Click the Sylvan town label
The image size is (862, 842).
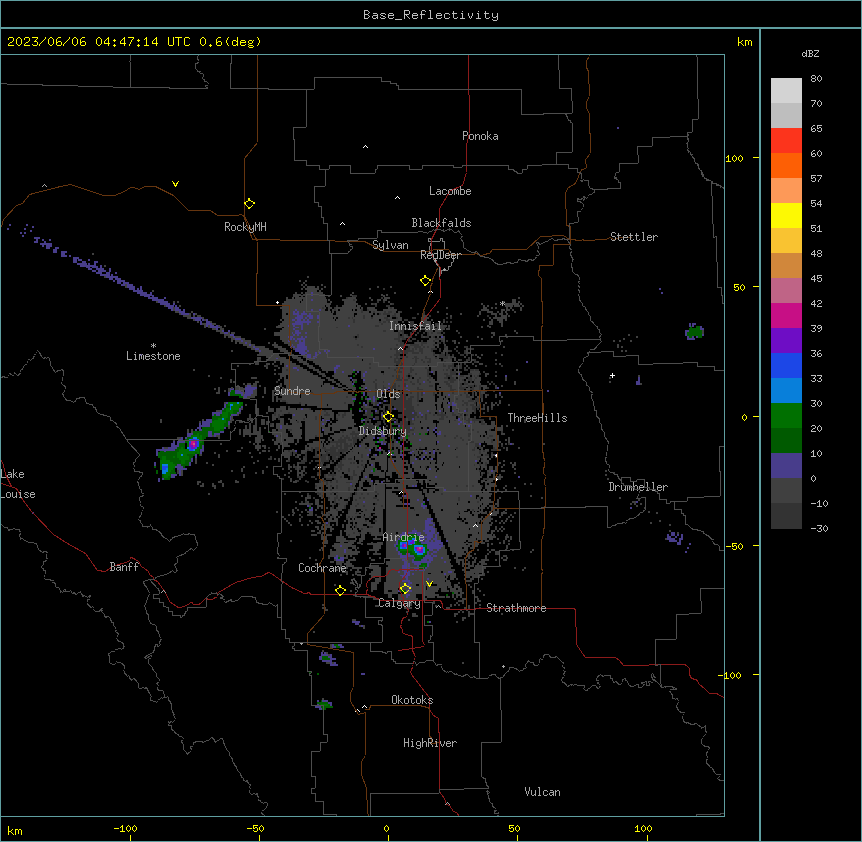click(x=390, y=245)
